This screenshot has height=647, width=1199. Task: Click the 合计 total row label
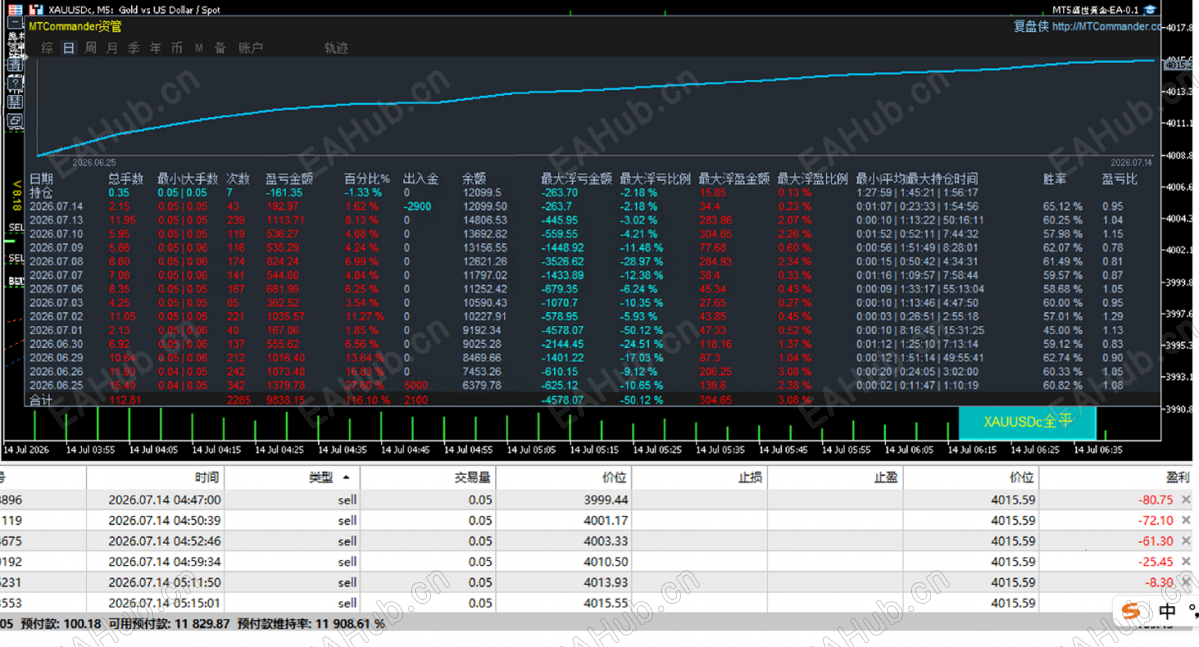[41, 400]
